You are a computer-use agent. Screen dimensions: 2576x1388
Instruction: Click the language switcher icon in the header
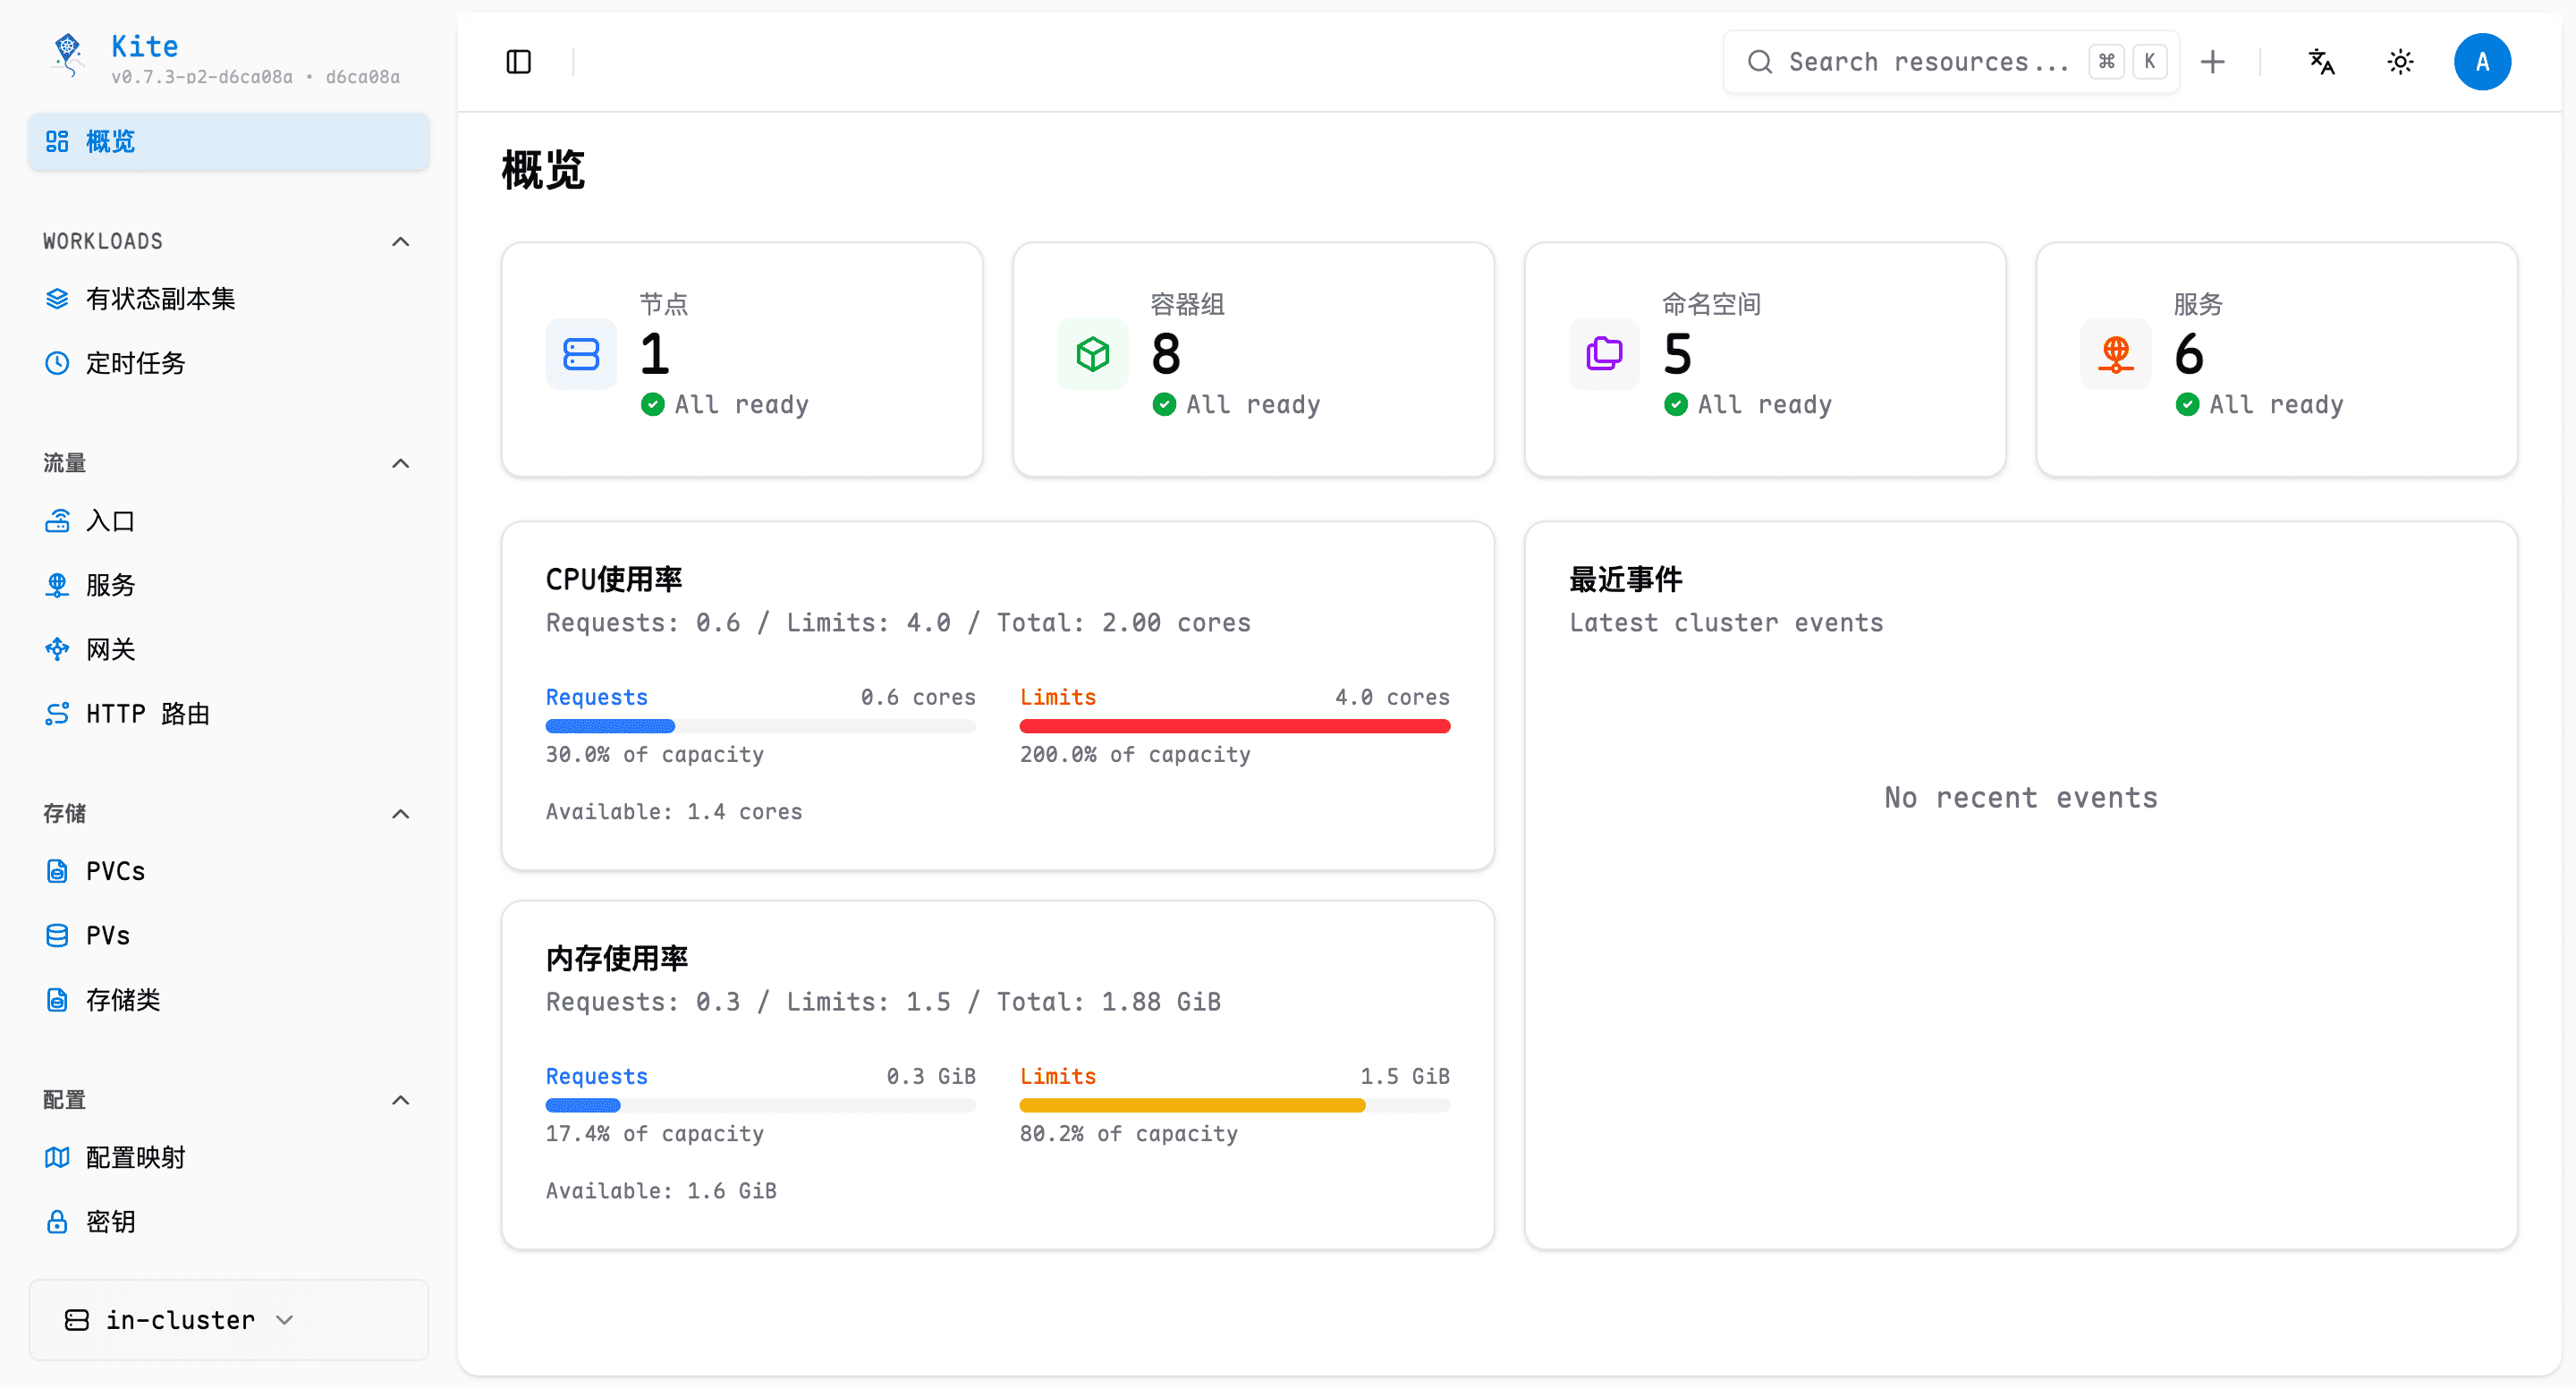click(2321, 61)
